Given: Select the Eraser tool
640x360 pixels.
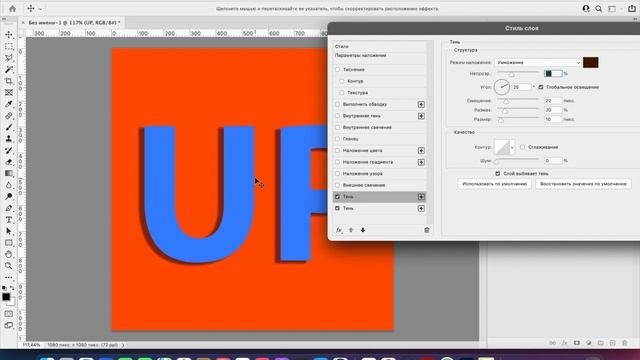Looking at the screenshot, I should (x=9, y=162).
